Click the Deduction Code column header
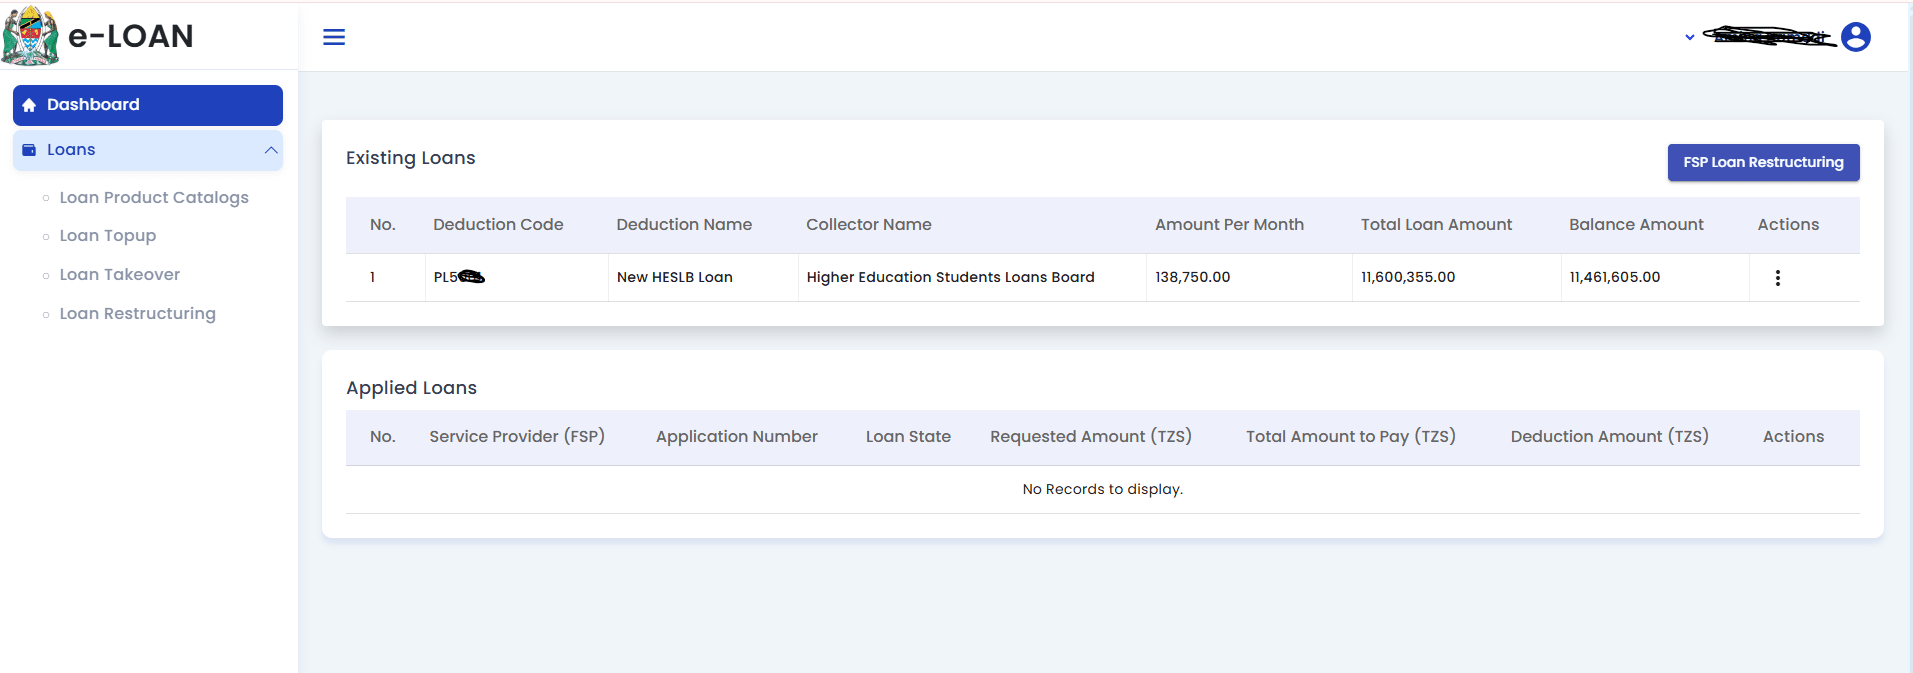 [x=498, y=225]
